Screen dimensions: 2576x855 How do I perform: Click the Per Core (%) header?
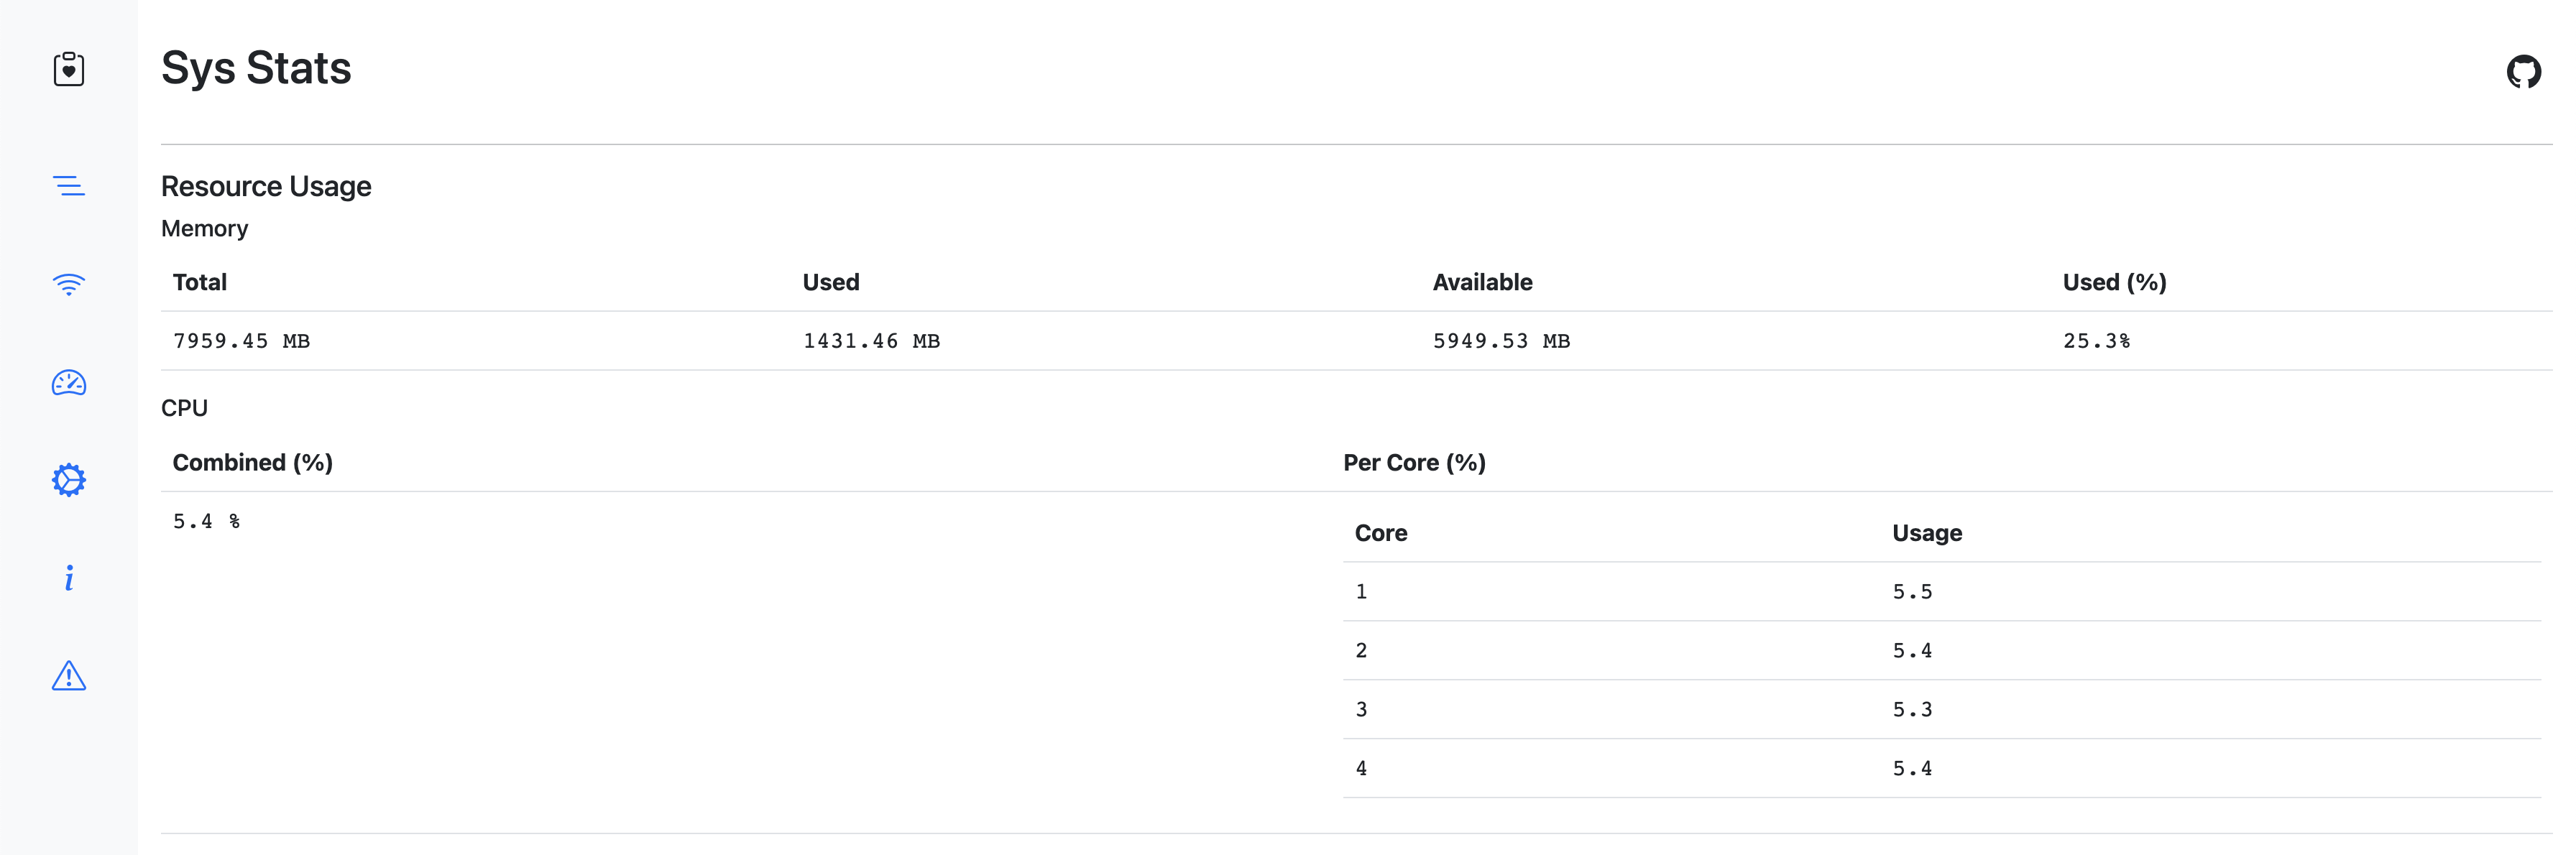click(x=1414, y=463)
